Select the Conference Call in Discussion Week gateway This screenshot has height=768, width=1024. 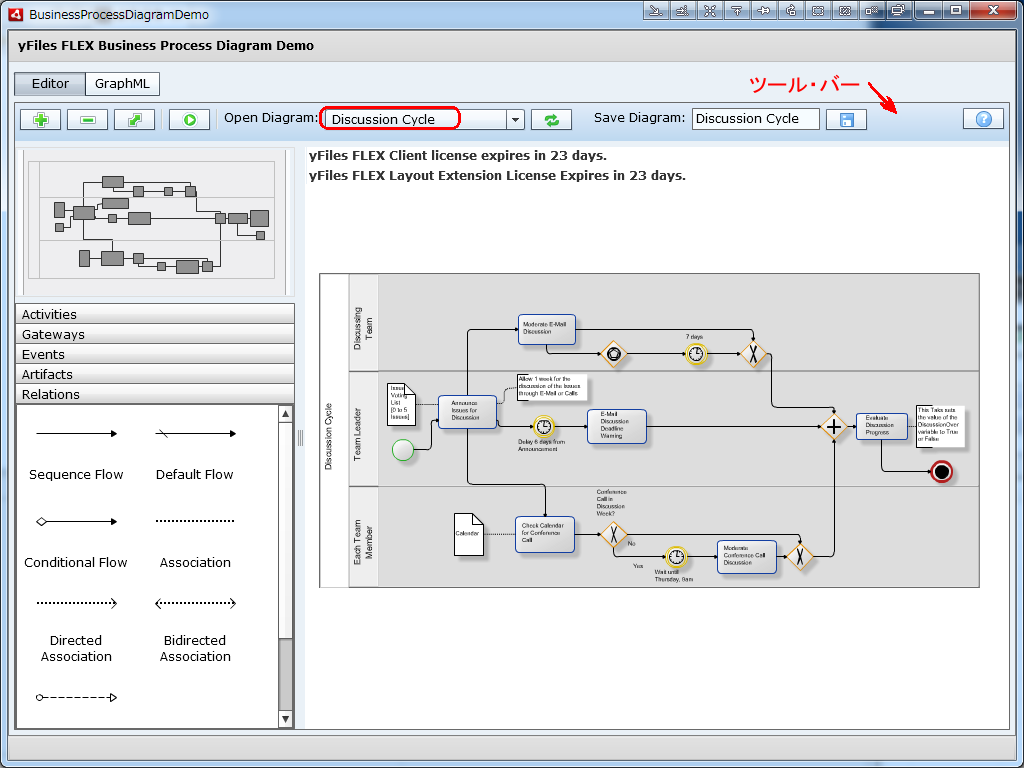pos(613,535)
